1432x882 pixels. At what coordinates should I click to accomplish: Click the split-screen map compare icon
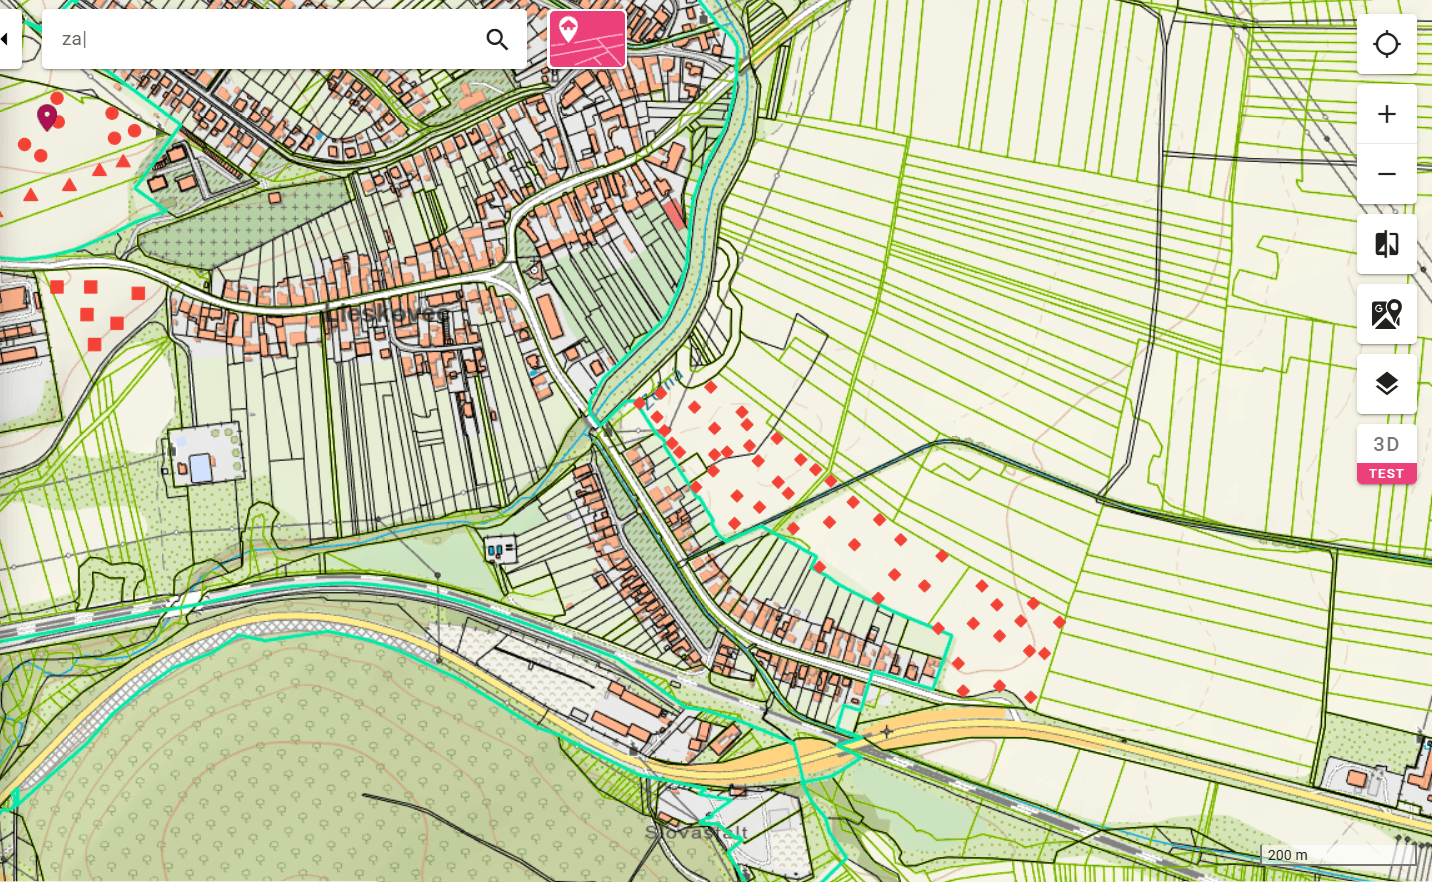pyautogui.click(x=1386, y=243)
